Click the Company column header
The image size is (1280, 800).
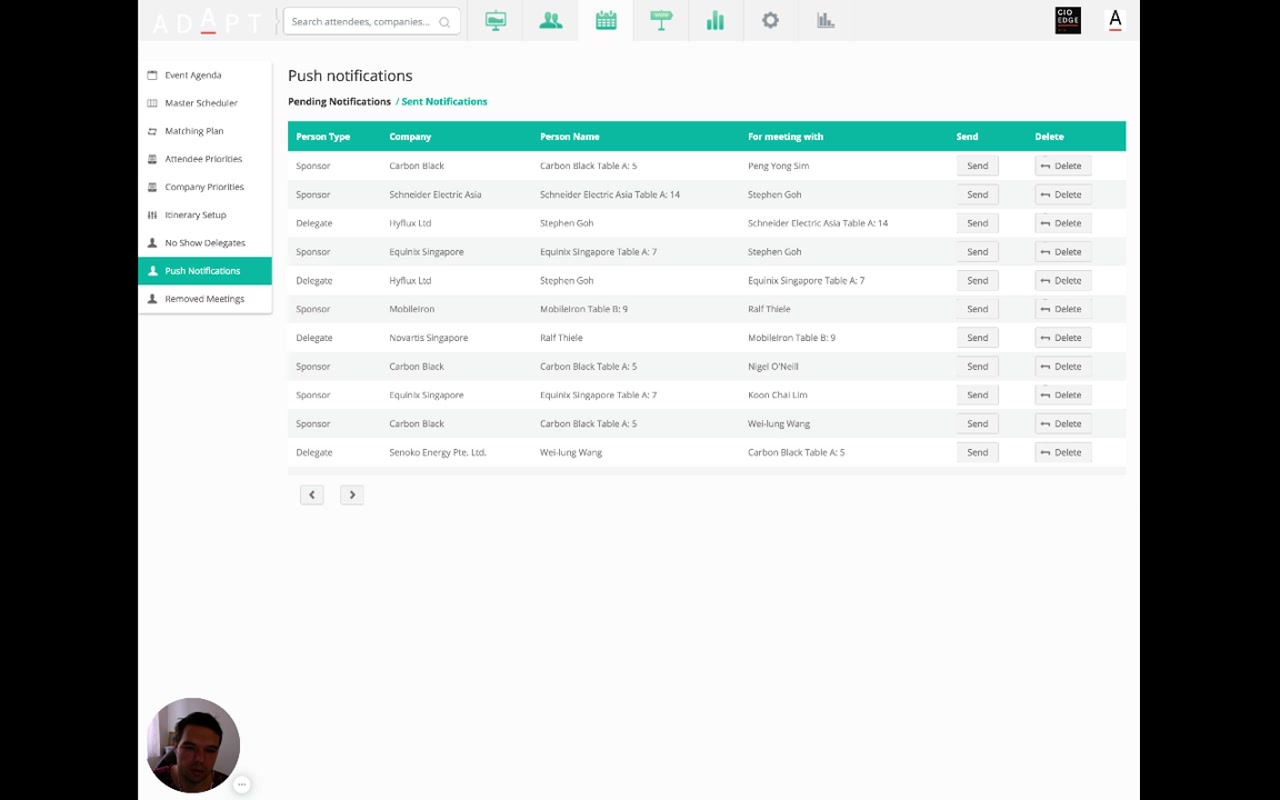click(x=410, y=137)
